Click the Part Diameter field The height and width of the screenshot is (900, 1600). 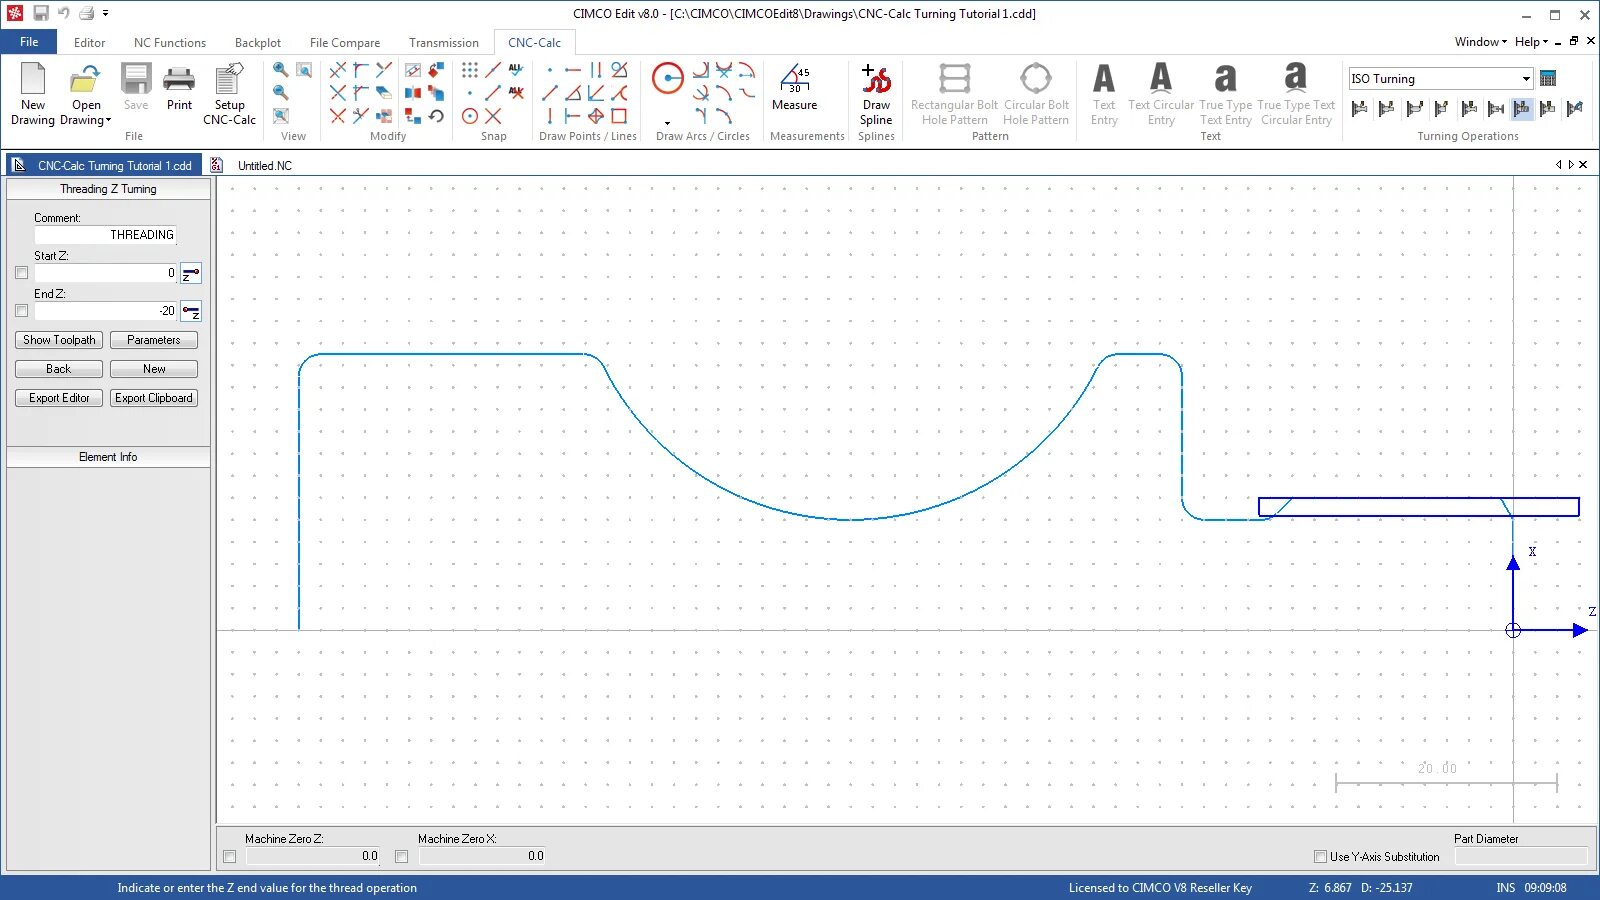(1521, 856)
